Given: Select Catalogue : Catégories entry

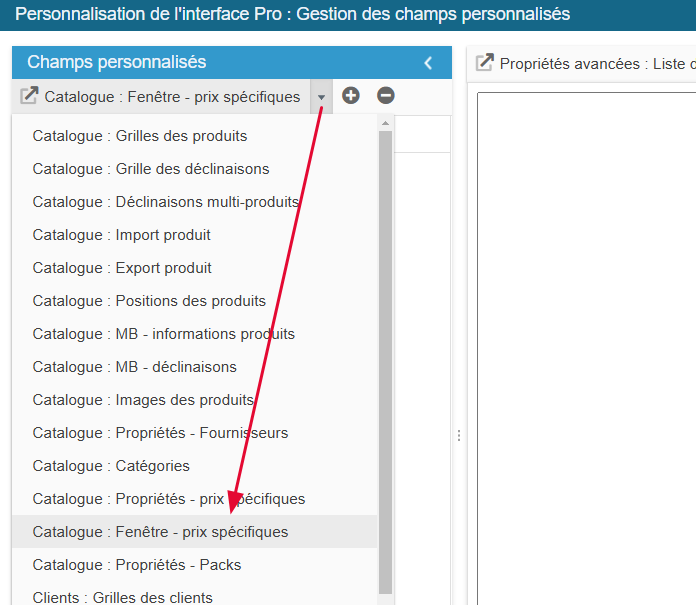Looking at the screenshot, I should (111, 466).
